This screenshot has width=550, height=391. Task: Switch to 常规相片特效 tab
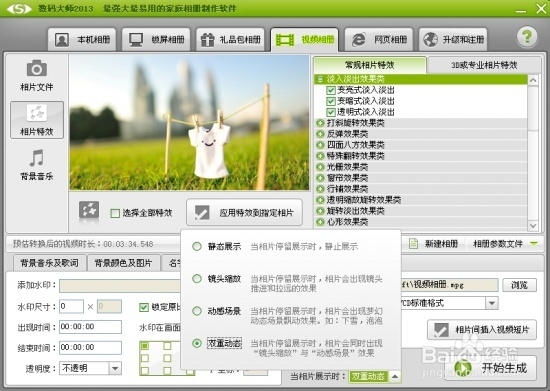[370, 65]
